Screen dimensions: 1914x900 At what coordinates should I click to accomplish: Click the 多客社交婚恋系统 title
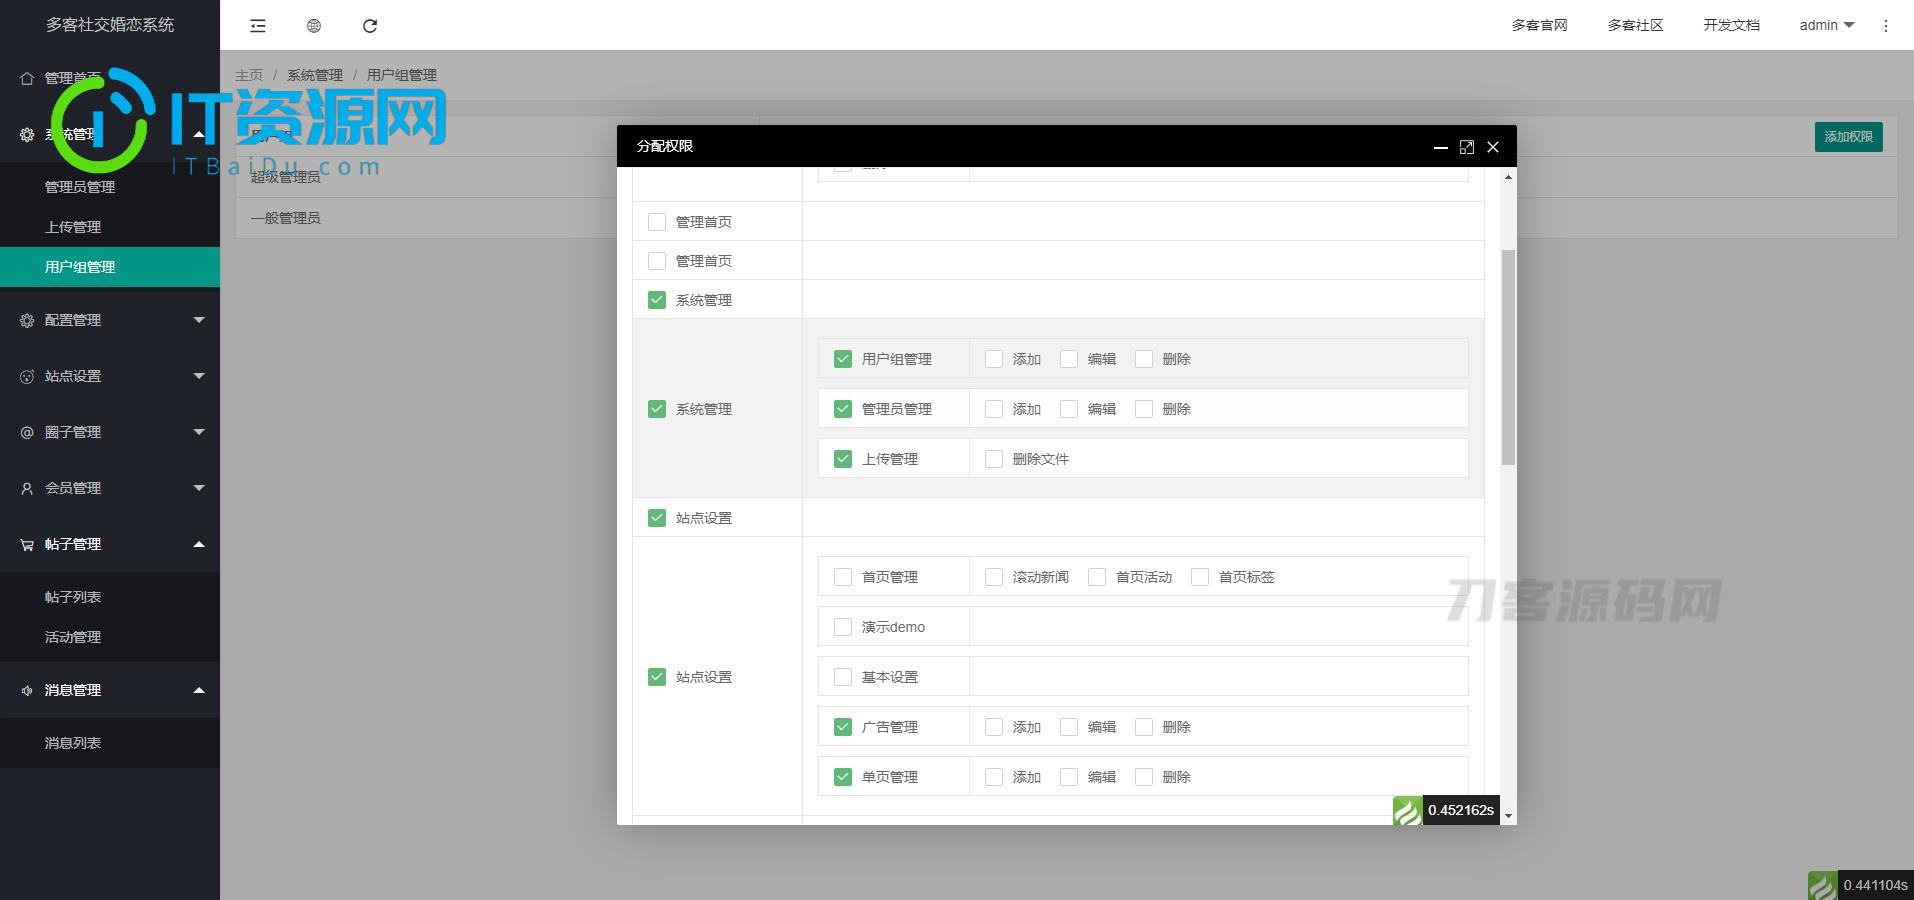[110, 25]
